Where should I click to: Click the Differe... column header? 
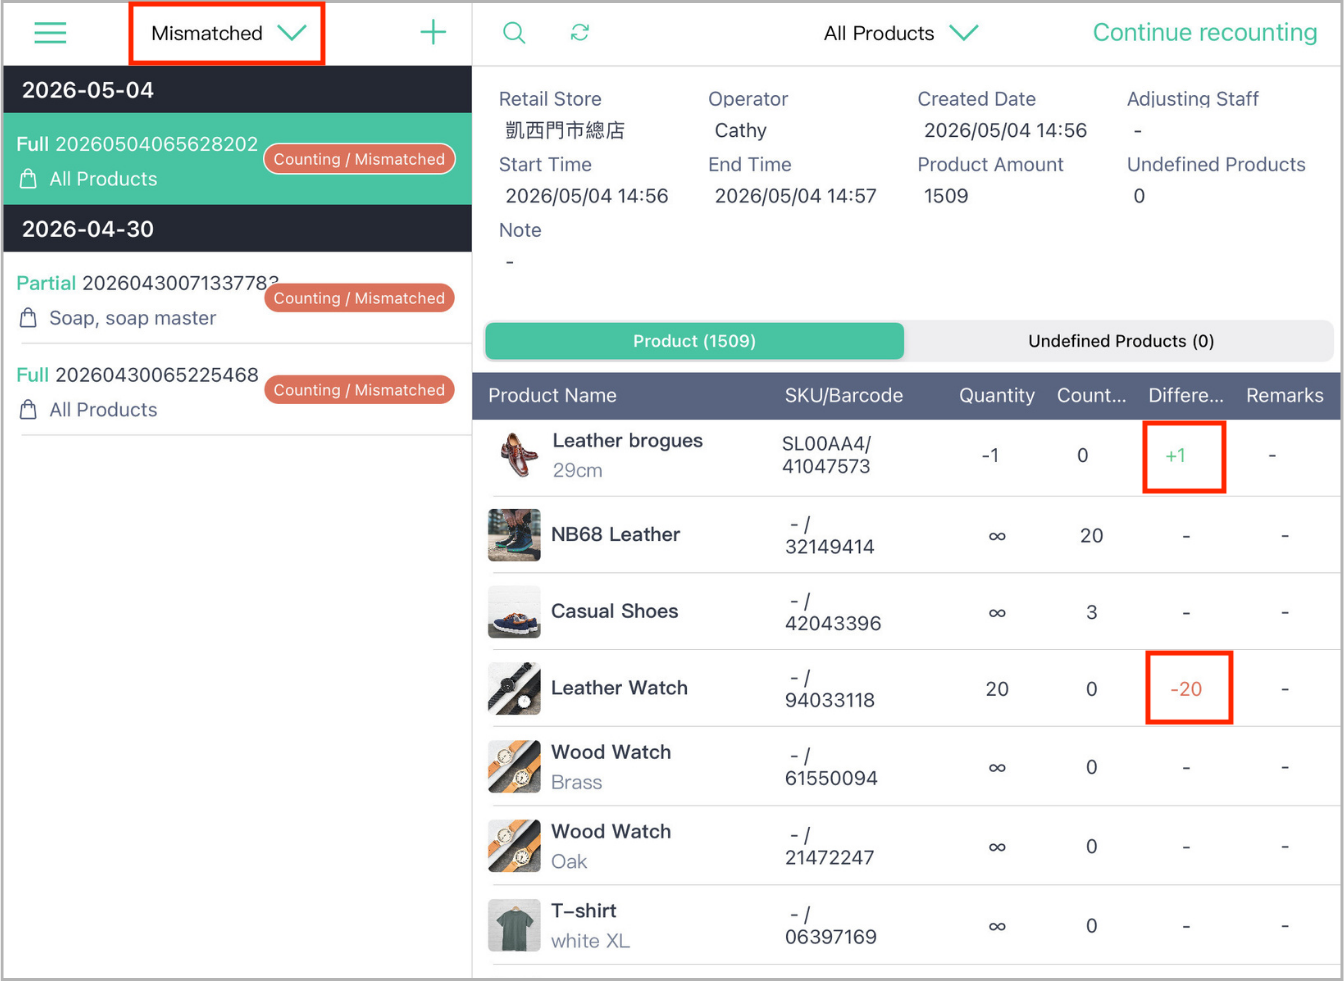pos(1185,395)
